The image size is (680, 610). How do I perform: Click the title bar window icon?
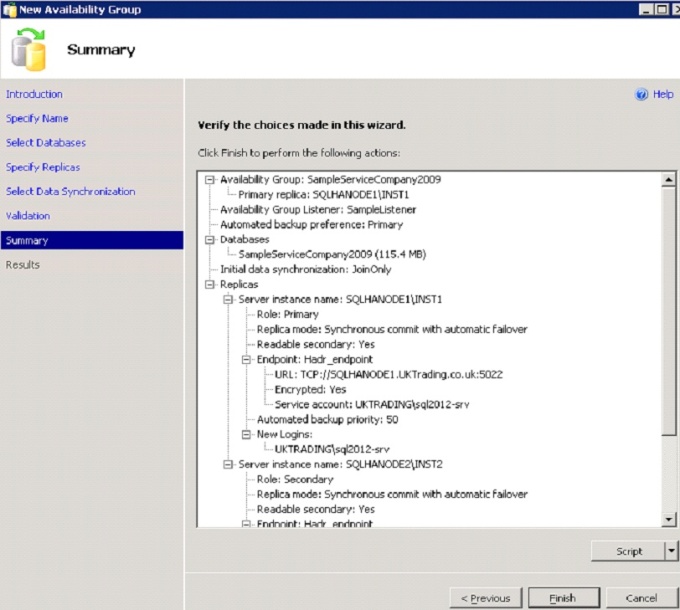tap(10, 10)
